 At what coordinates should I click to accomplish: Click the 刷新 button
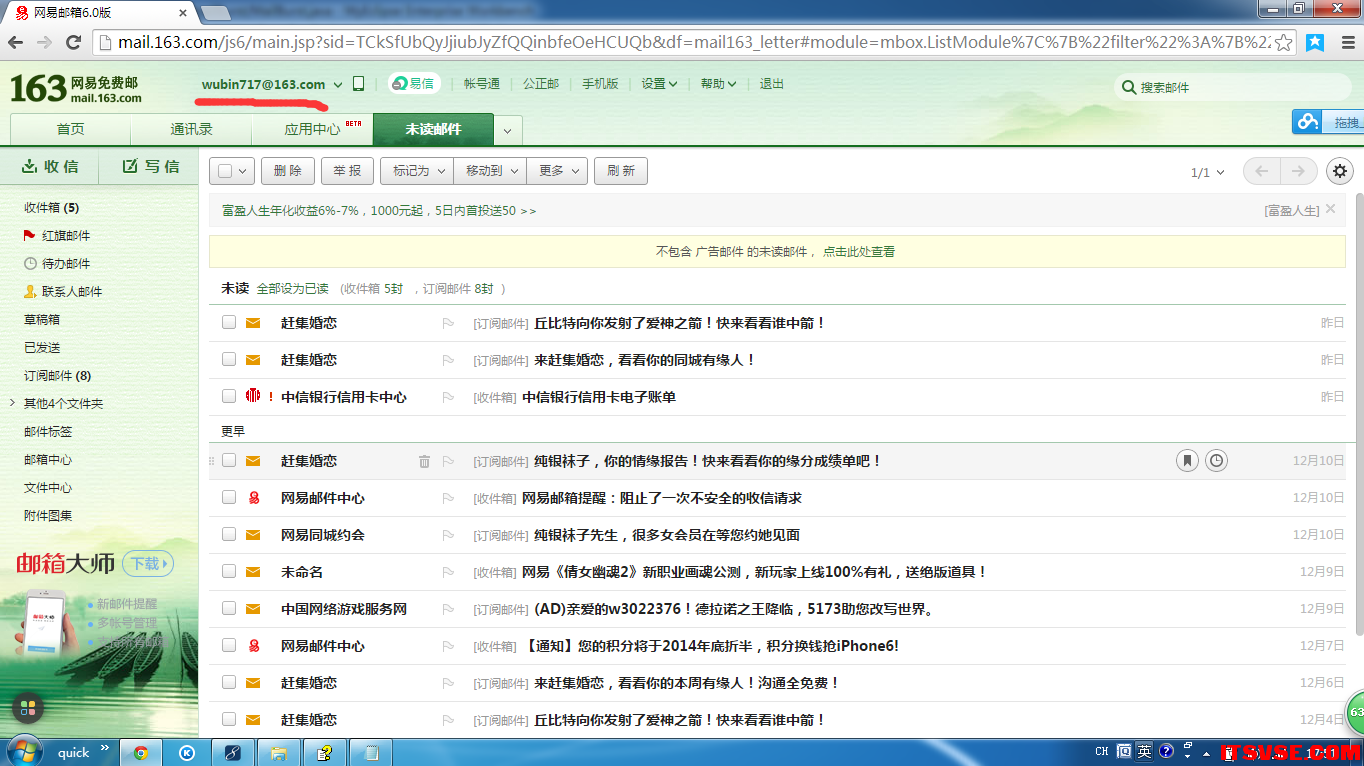click(x=621, y=171)
